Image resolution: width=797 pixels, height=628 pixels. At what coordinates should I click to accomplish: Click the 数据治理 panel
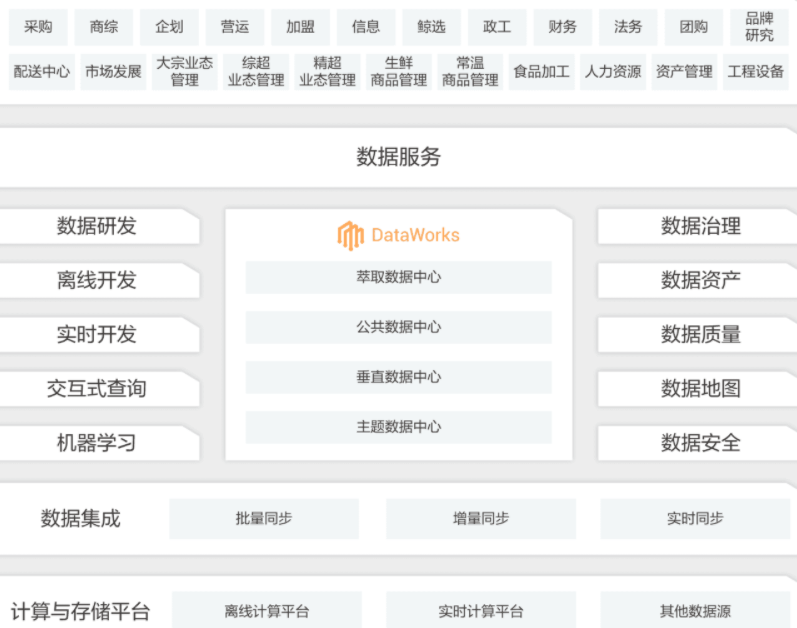pos(697,226)
